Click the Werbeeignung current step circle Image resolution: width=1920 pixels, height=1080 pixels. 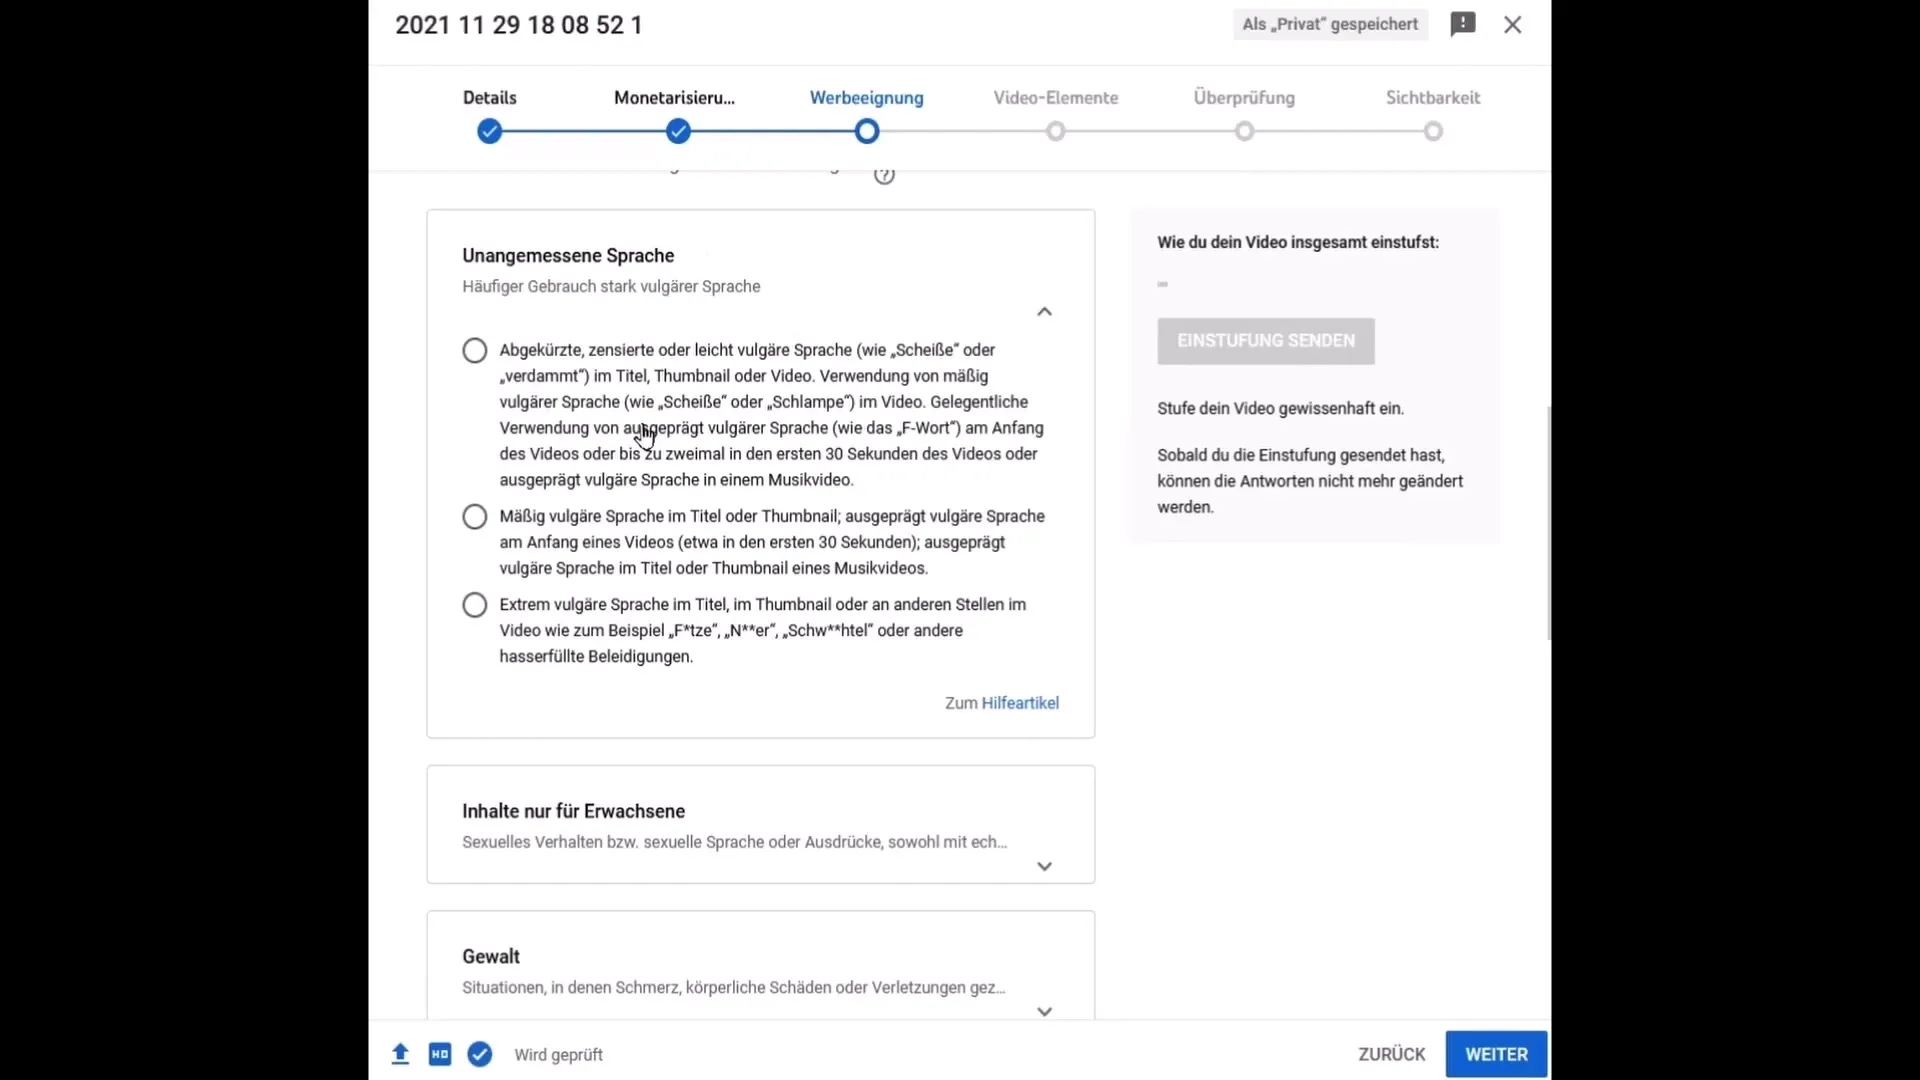pyautogui.click(x=867, y=131)
